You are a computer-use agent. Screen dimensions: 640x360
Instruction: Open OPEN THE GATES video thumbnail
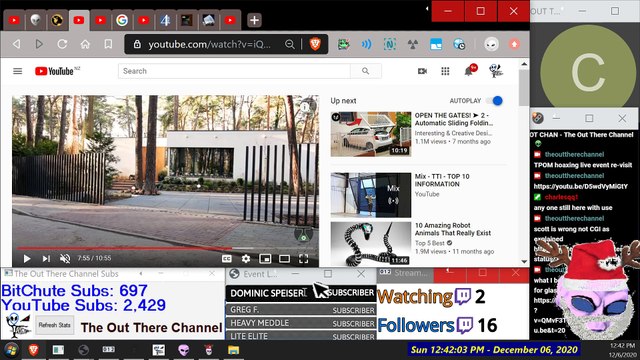tap(371, 134)
